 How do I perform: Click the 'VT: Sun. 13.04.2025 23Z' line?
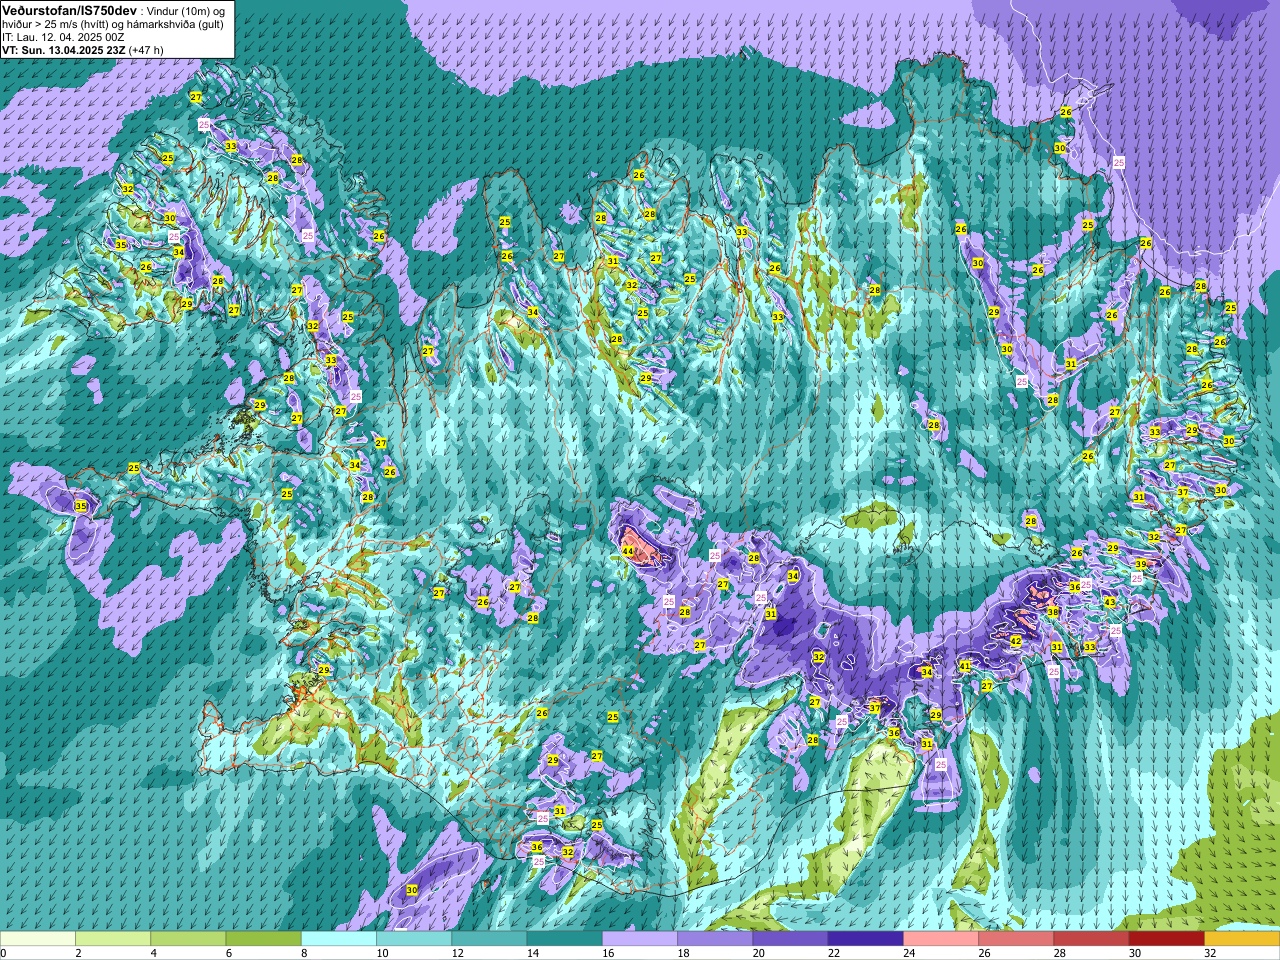62,50
